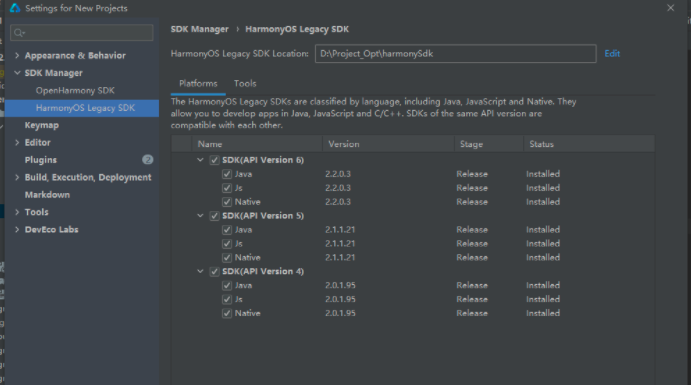Click the search magnifier icon
This screenshot has height=385, width=691.
(19, 33)
